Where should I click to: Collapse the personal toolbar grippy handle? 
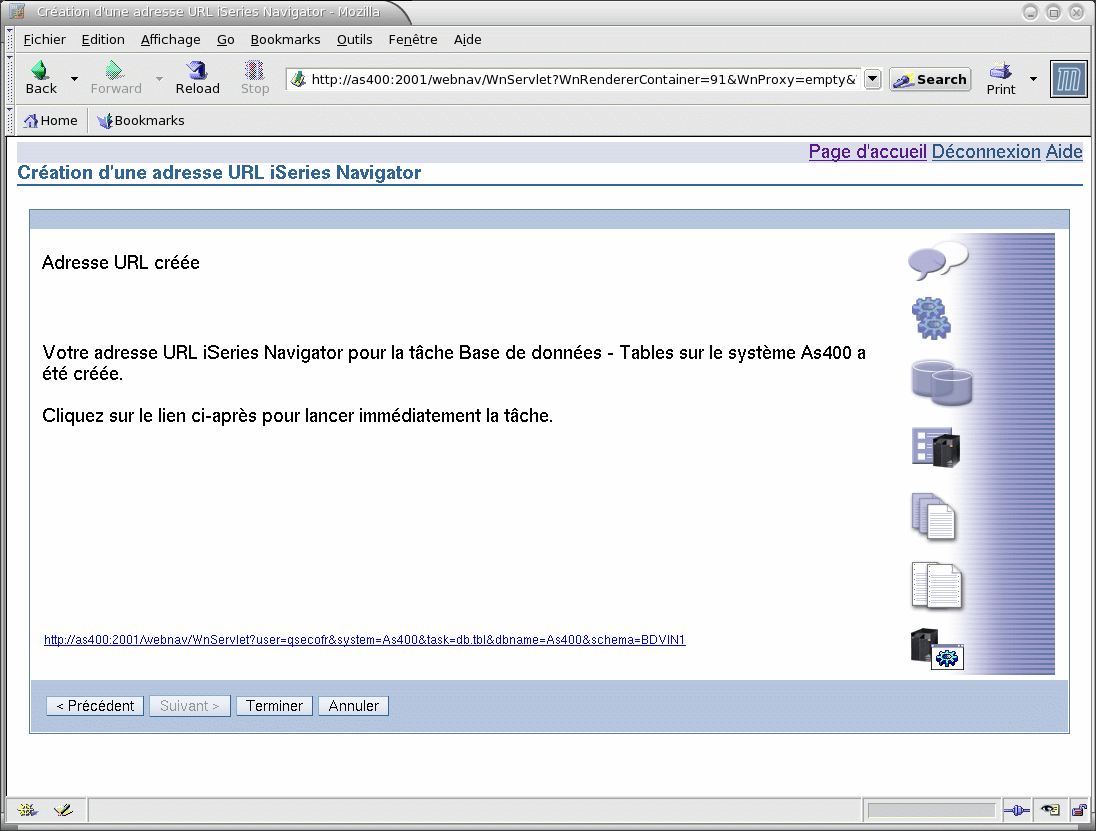[10, 121]
